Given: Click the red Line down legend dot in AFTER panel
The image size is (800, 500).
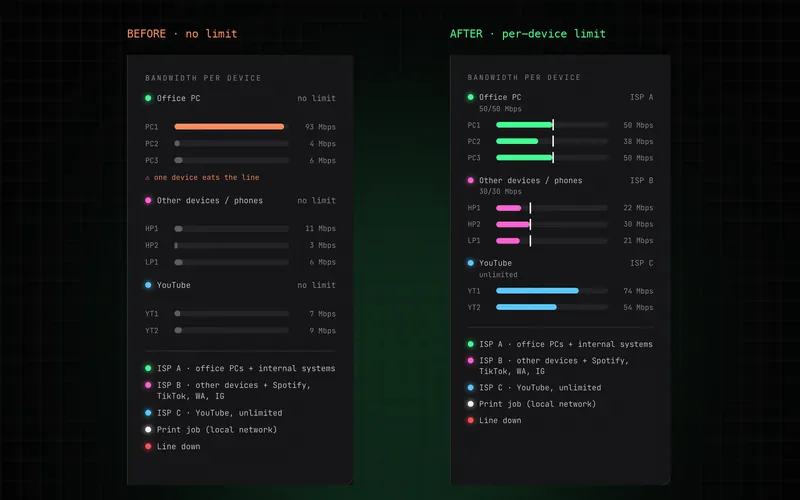Looking at the screenshot, I should coord(470,420).
